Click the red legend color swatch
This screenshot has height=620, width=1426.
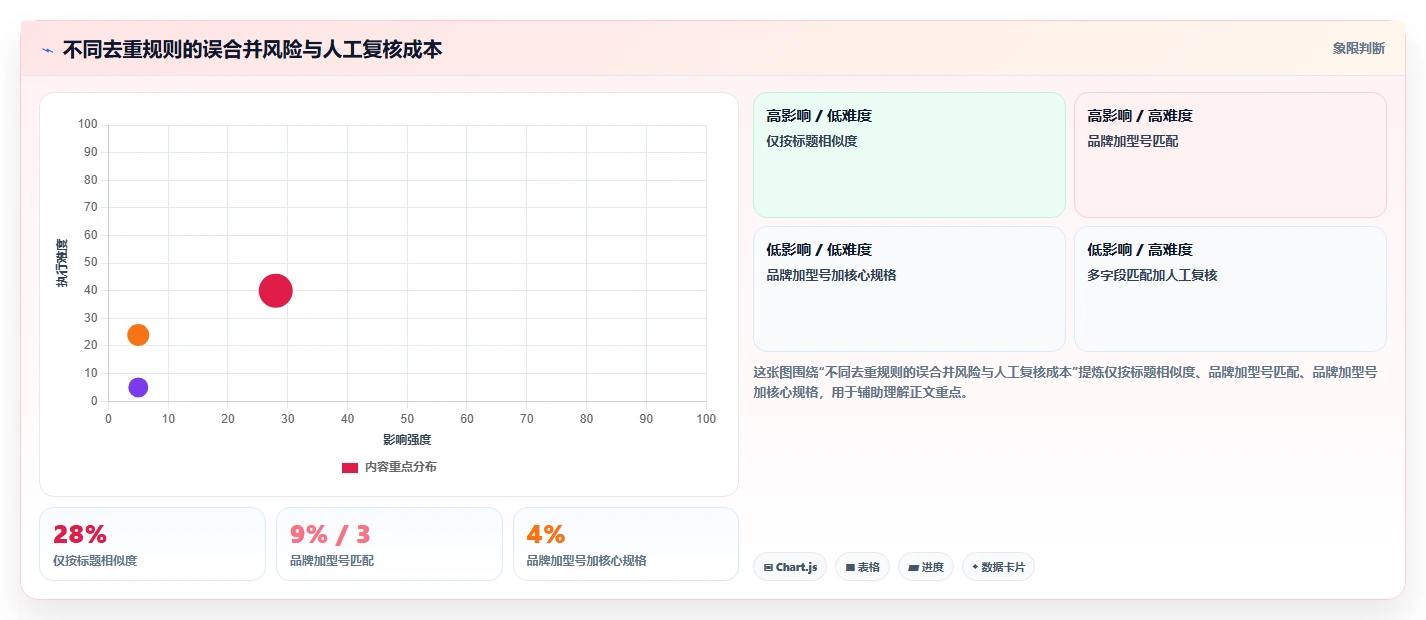[x=350, y=468]
